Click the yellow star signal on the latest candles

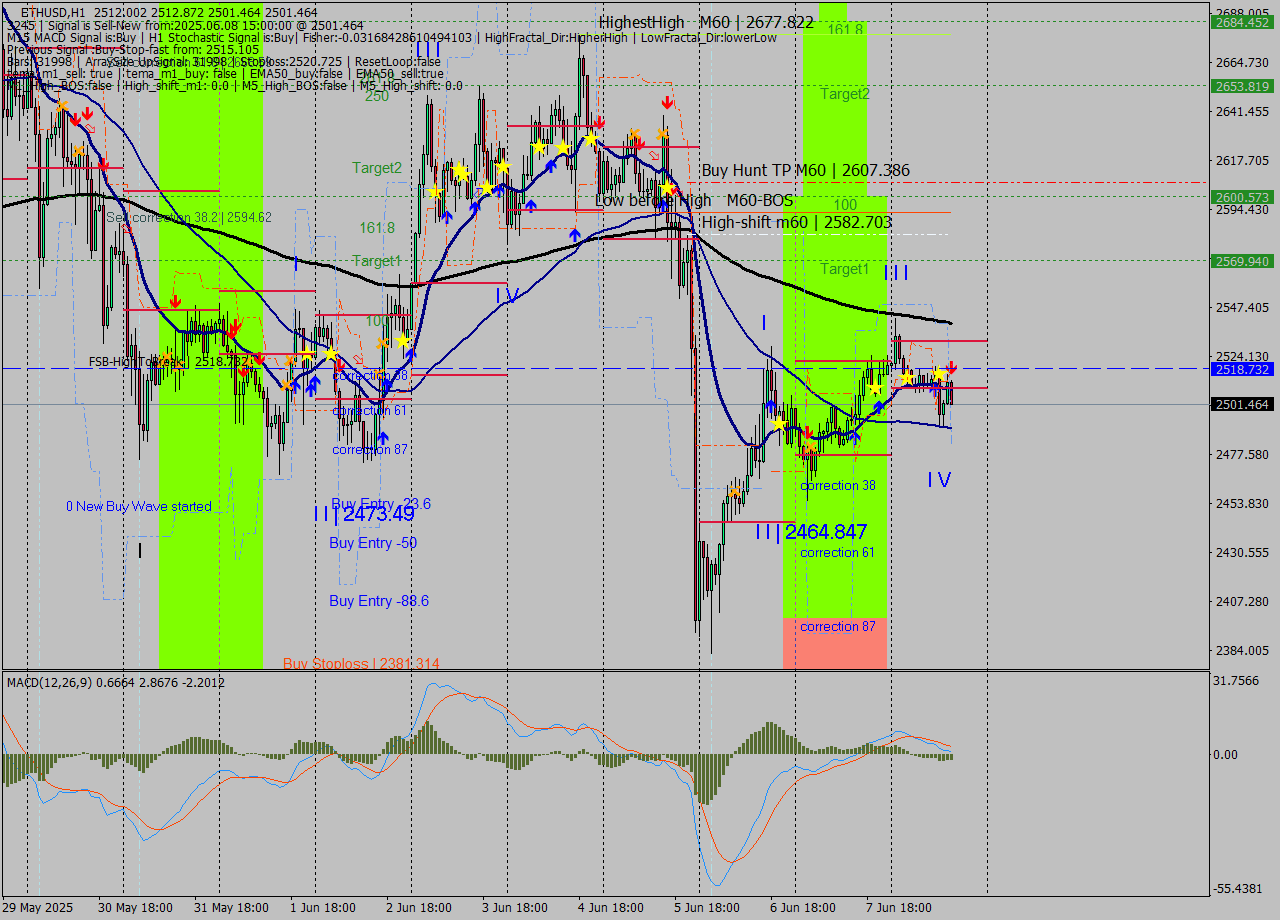[940, 373]
